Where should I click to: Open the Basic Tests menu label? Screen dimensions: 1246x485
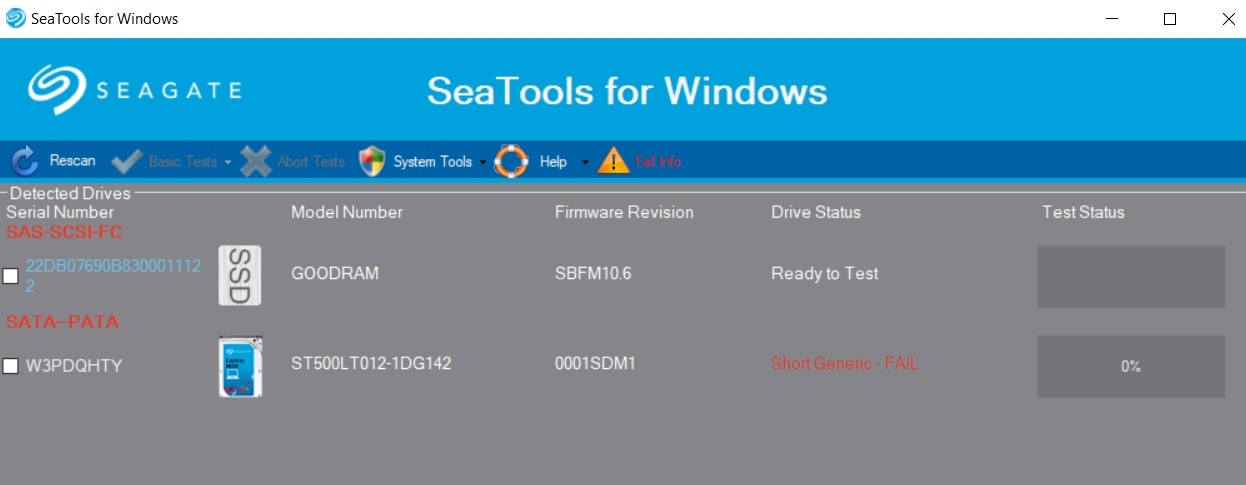[x=183, y=162]
